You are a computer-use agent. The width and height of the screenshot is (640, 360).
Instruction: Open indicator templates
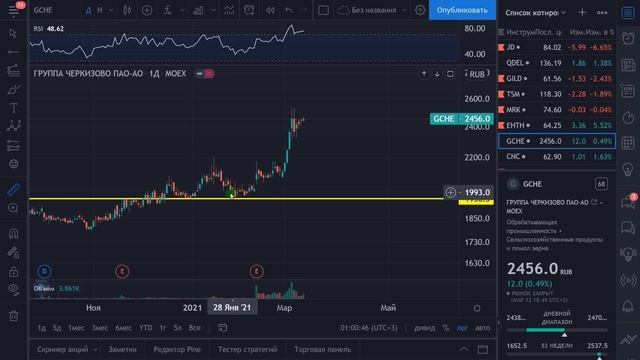coord(229,10)
